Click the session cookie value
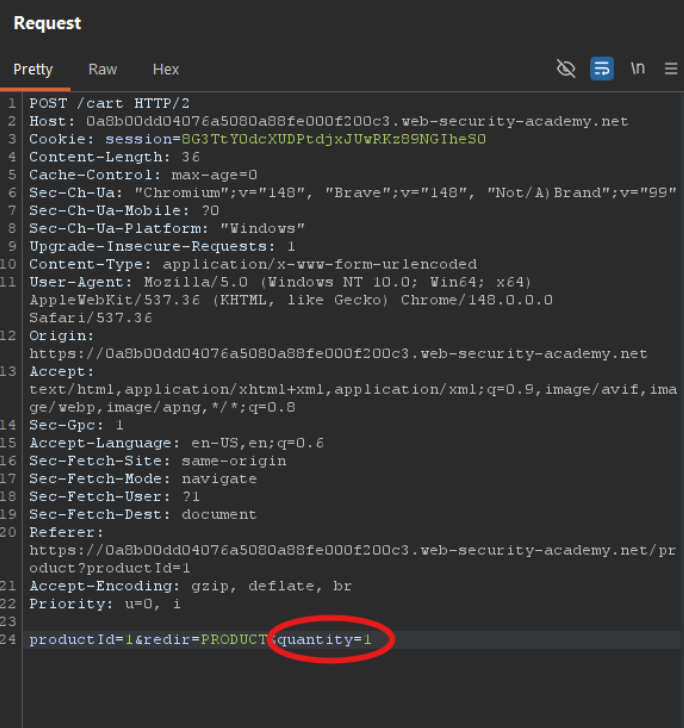This screenshot has height=728, width=684. (333, 139)
